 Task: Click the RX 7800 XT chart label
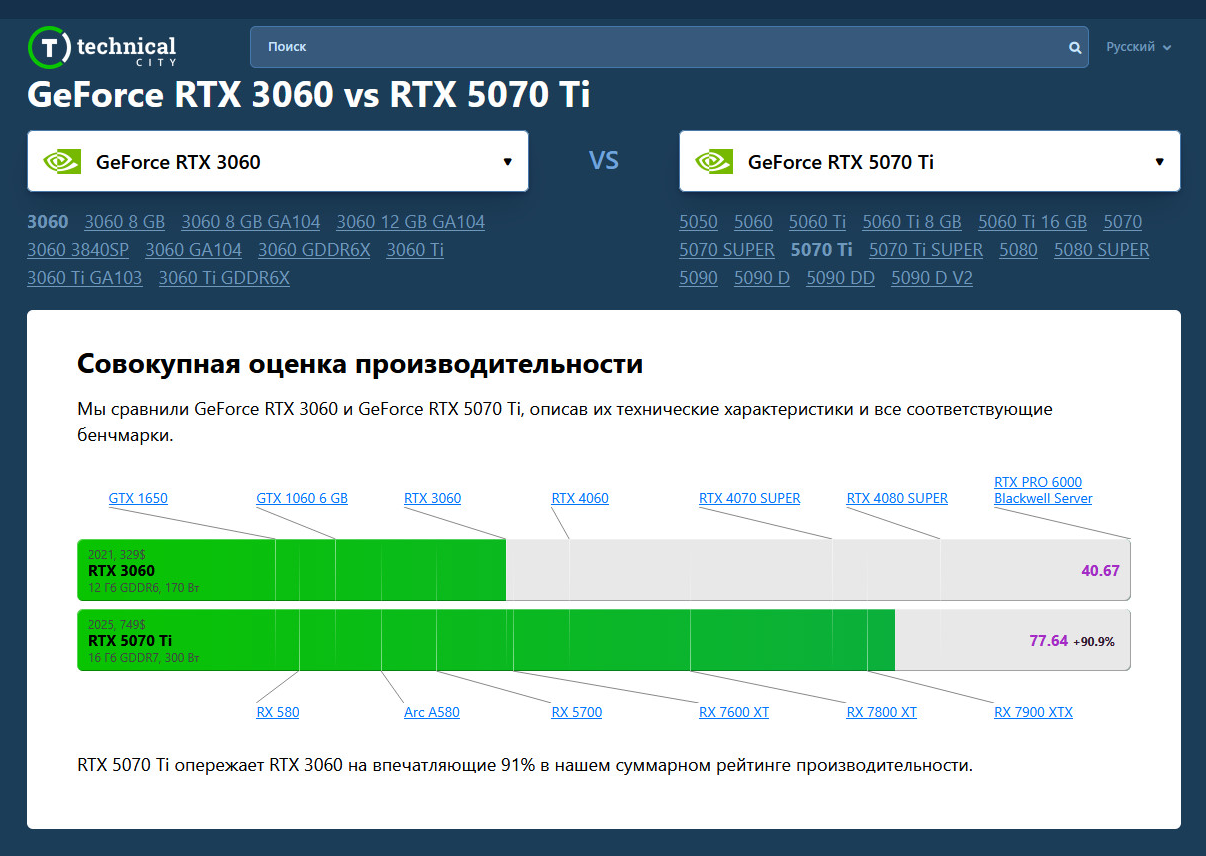pyautogui.click(x=882, y=713)
